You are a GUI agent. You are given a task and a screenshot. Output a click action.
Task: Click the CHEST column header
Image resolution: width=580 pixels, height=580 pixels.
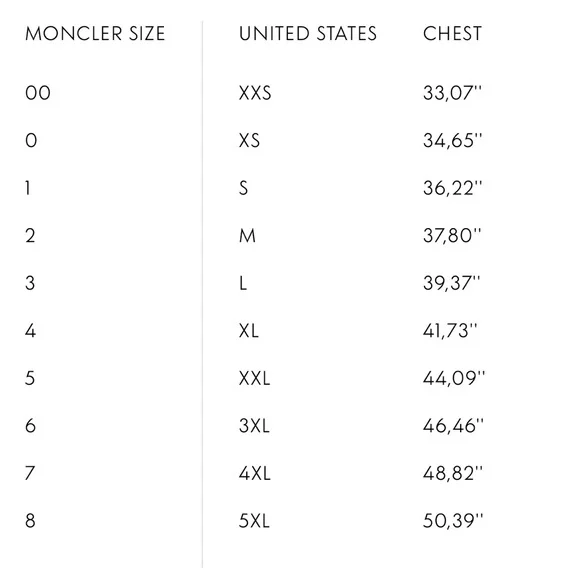(452, 34)
